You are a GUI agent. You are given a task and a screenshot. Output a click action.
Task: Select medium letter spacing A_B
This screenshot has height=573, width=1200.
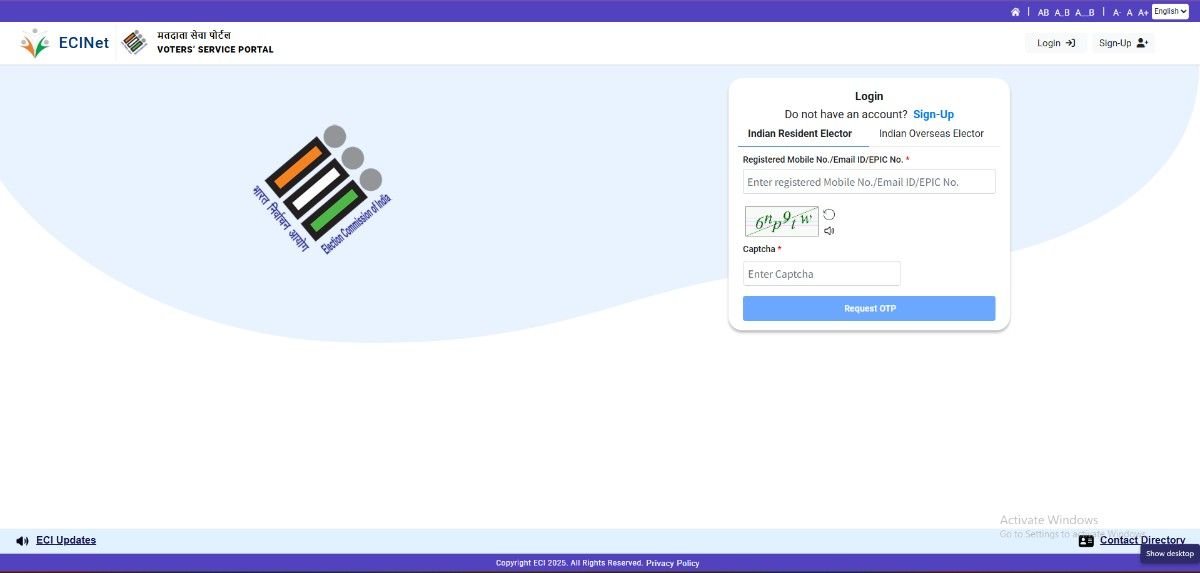pos(1062,13)
